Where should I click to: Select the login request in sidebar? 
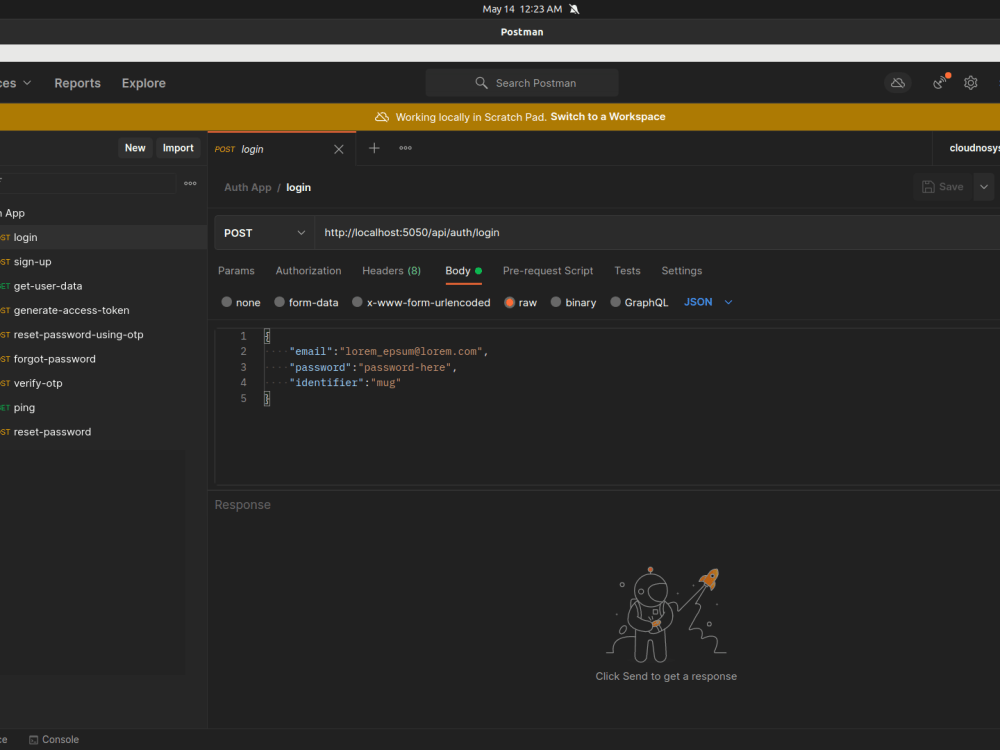tap(103, 237)
